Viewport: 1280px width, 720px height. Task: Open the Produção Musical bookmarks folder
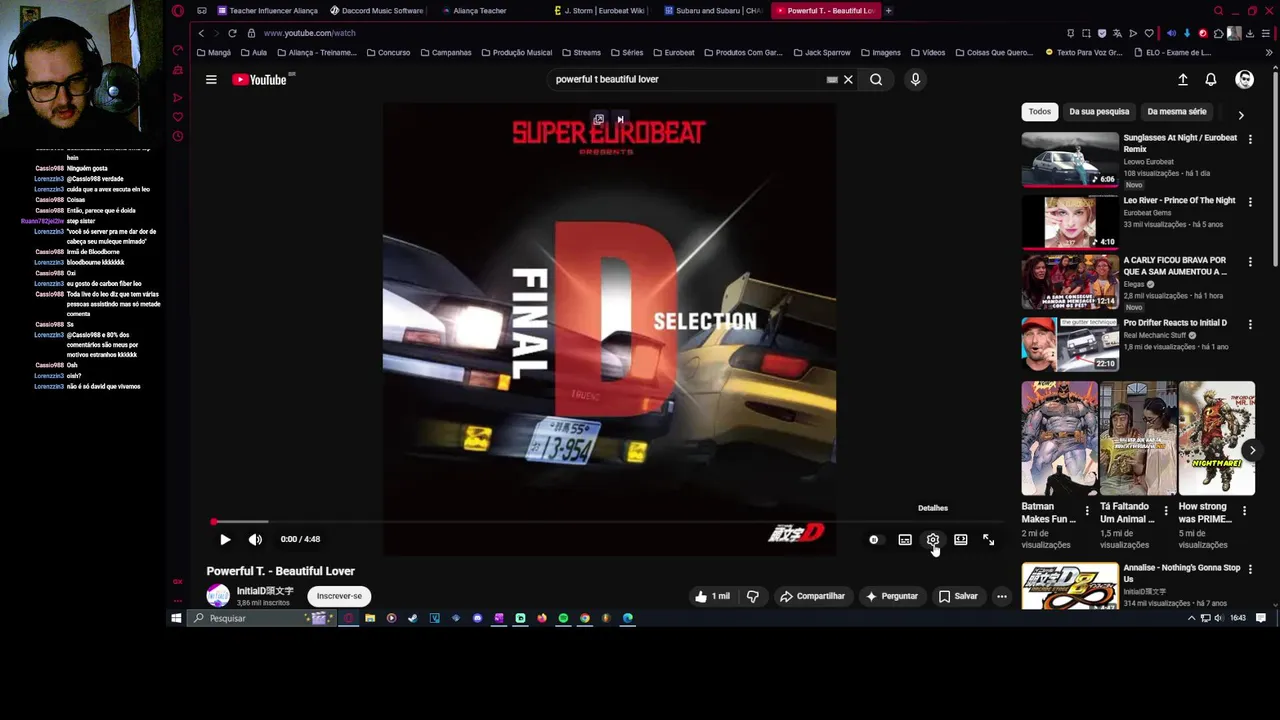[x=516, y=53]
